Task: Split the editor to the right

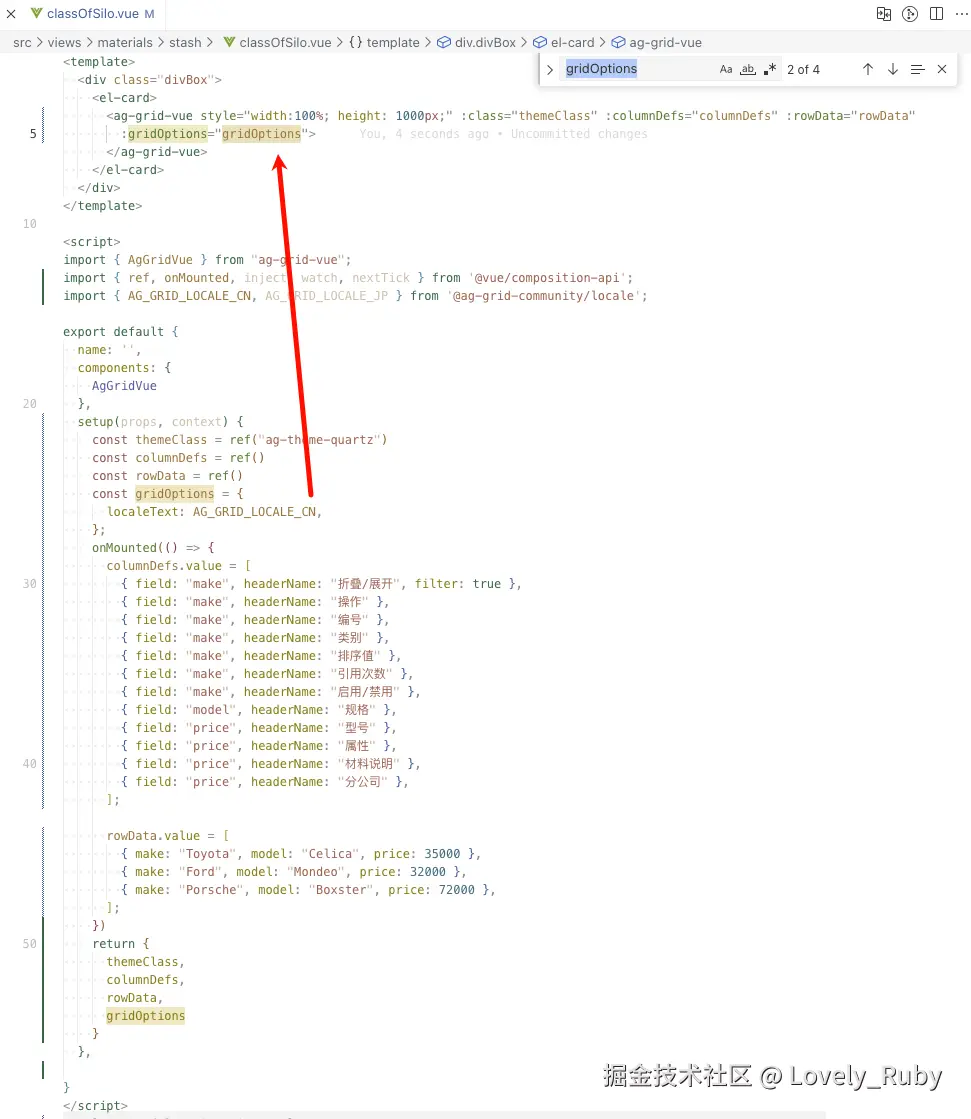Action: point(937,14)
